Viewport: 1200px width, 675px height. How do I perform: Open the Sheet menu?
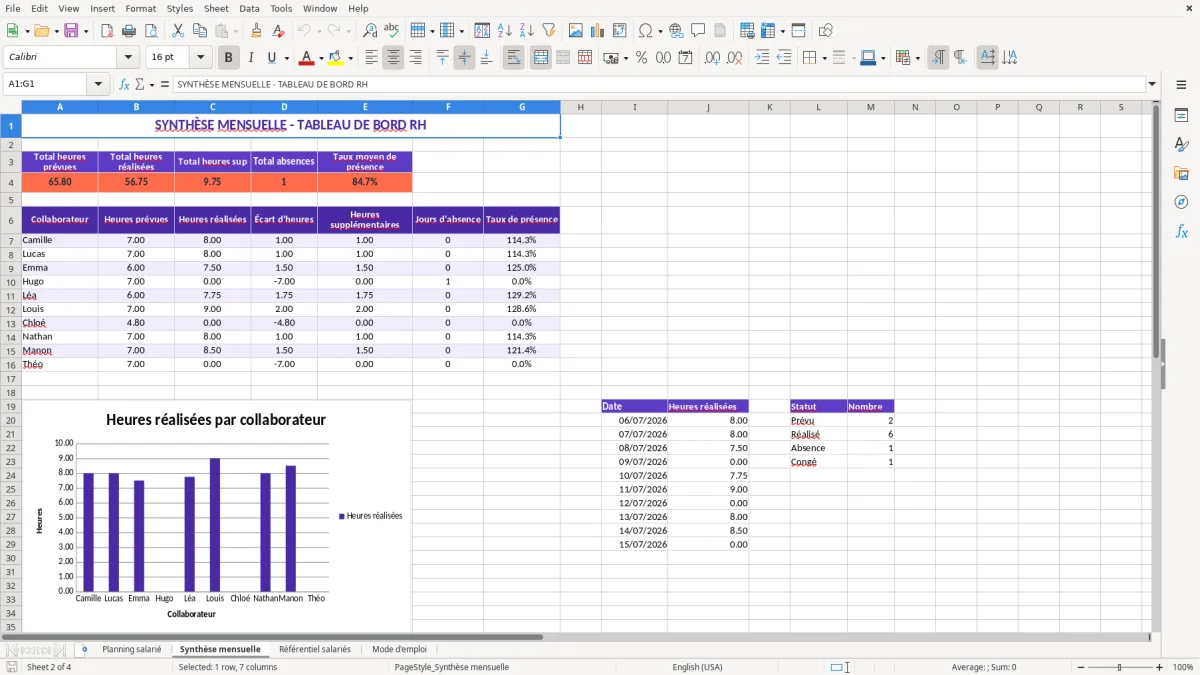tap(216, 8)
